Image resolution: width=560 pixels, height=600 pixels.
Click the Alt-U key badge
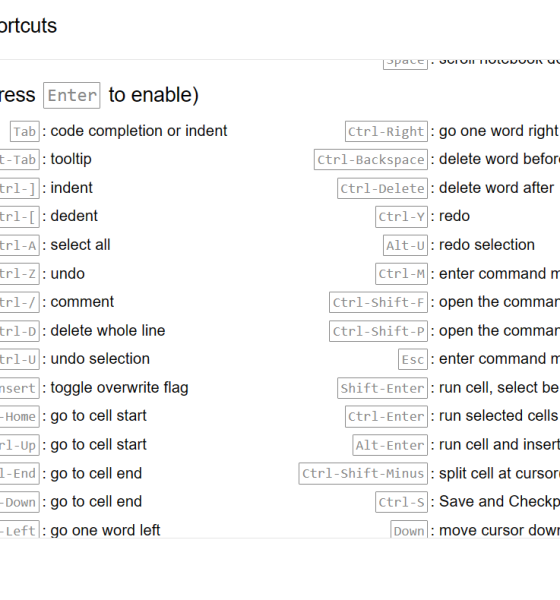[405, 245]
